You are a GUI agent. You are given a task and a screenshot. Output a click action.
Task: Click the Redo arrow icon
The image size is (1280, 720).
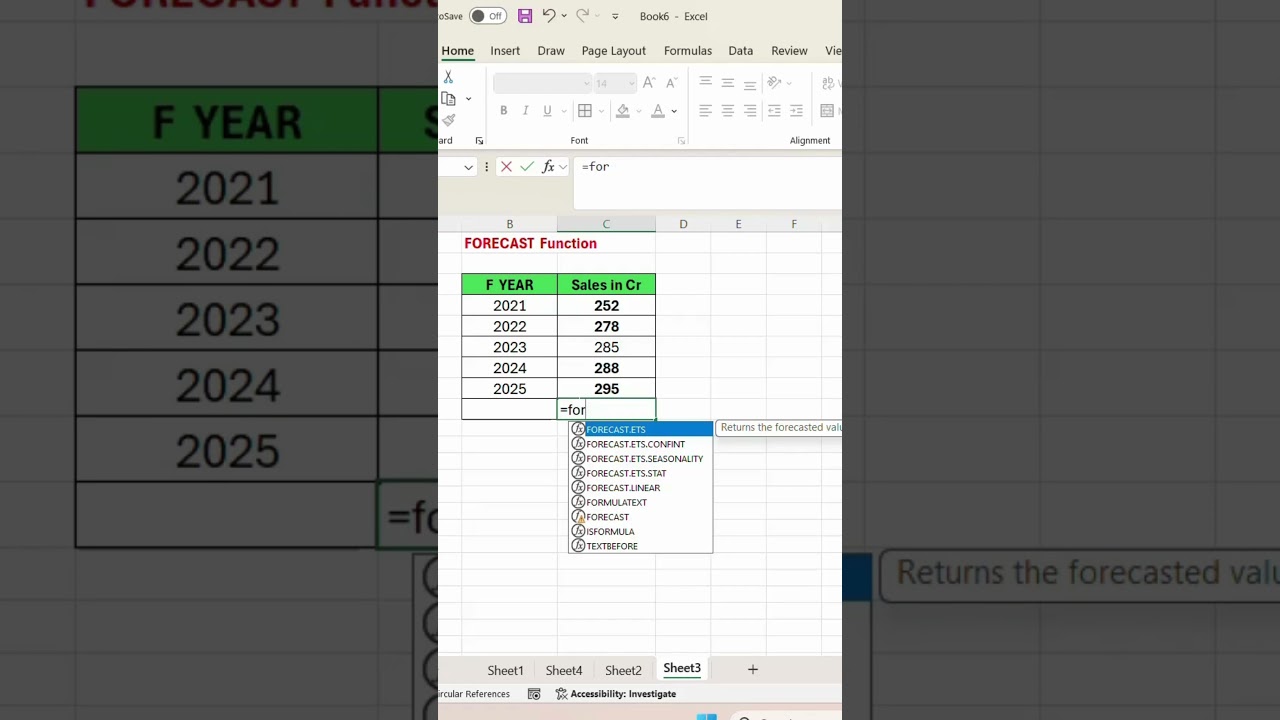[x=582, y=16]
